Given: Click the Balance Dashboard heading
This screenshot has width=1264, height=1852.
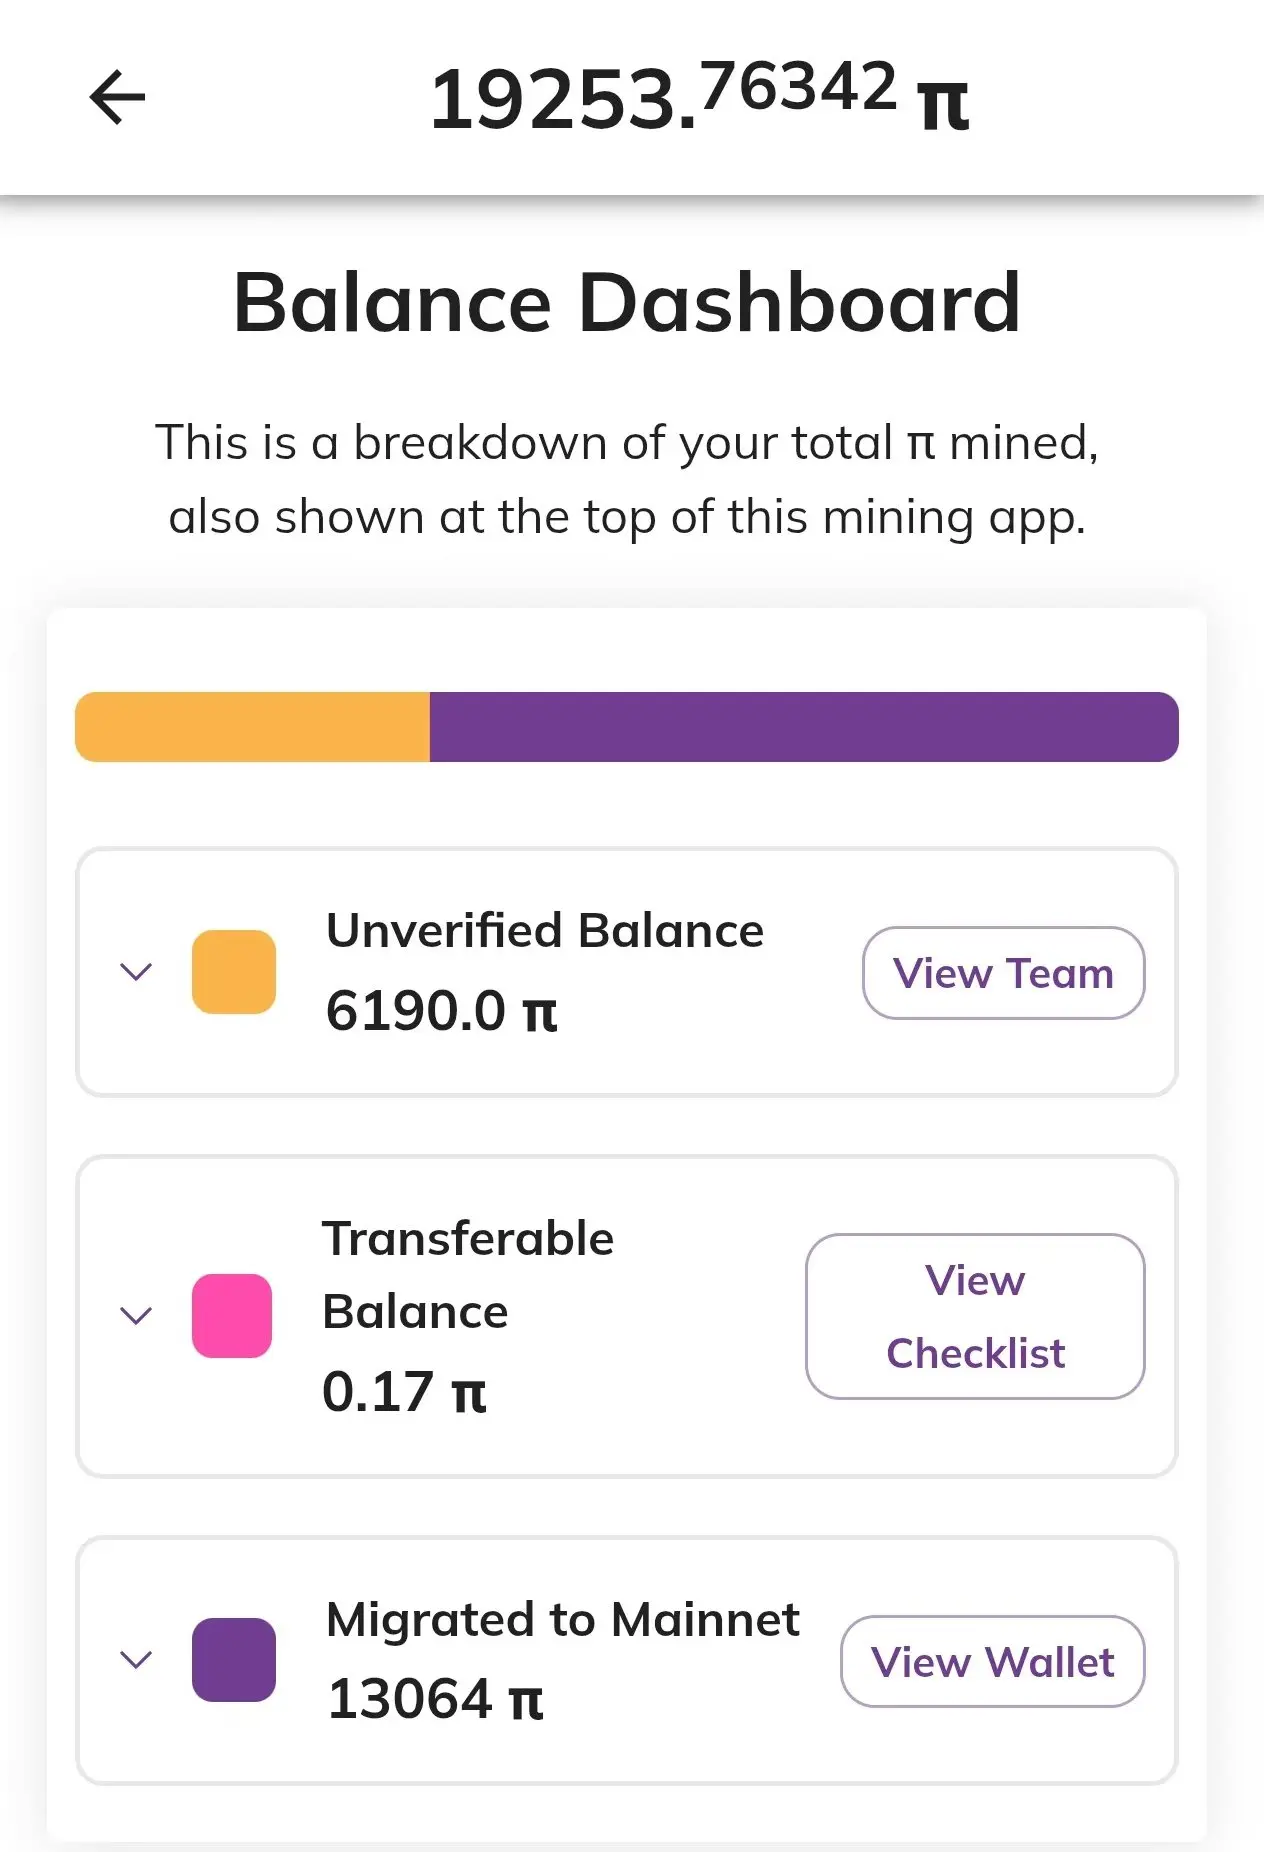Looking at the screenshot, I should point(627,302).
